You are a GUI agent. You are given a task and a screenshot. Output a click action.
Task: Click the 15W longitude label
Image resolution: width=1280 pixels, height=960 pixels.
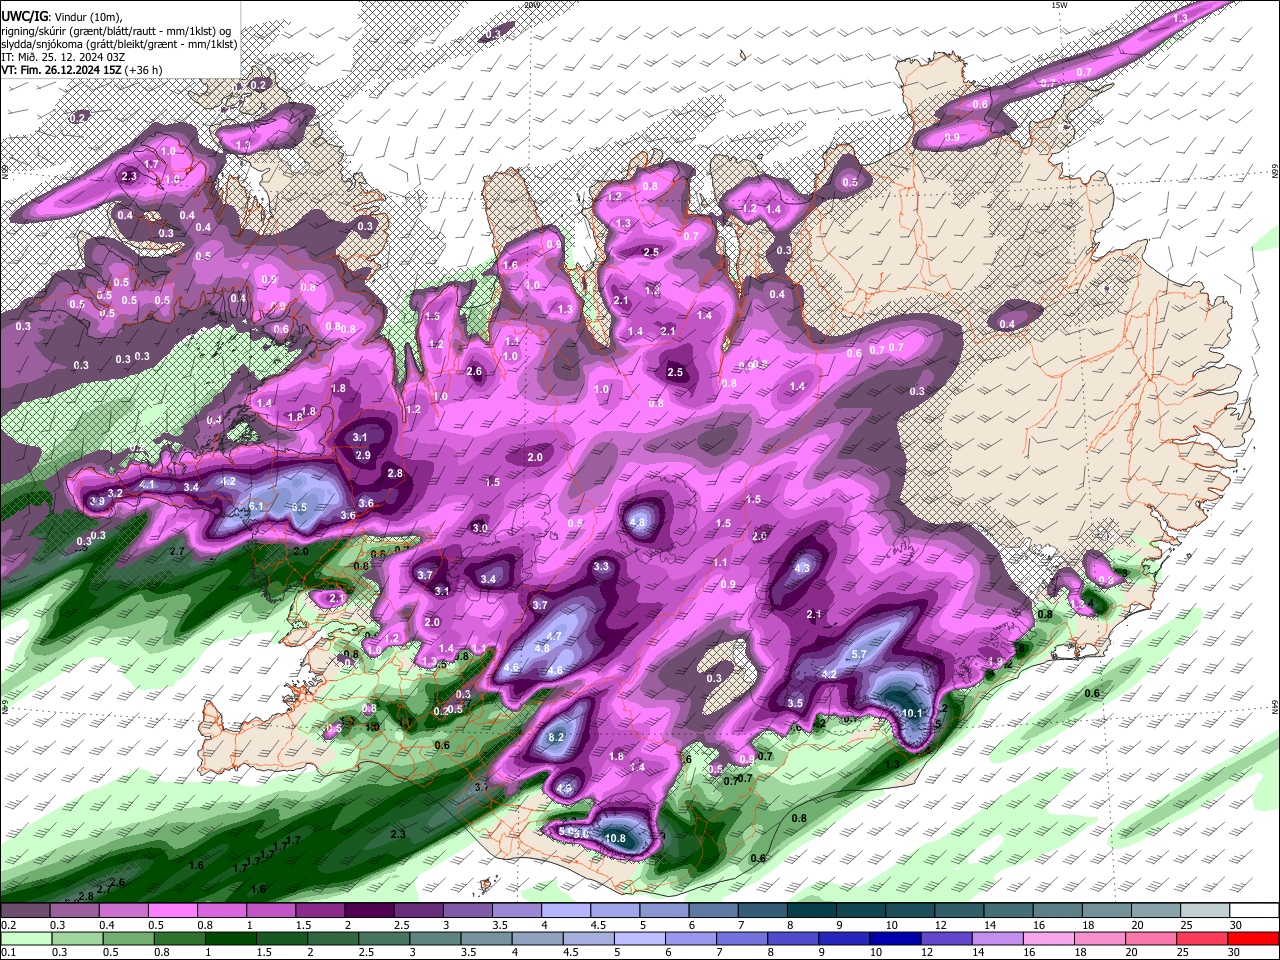1059,5
